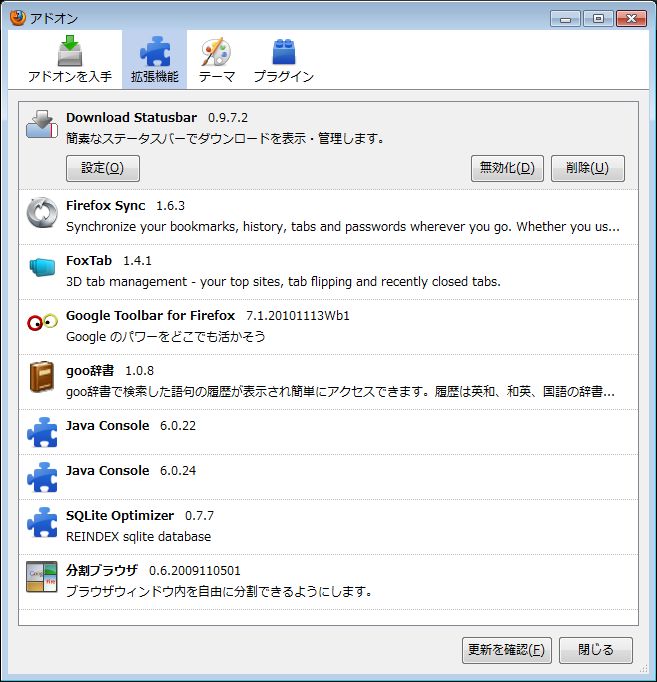Select the SQLite Optimizer 0.7.7 title

coord(140,515)
